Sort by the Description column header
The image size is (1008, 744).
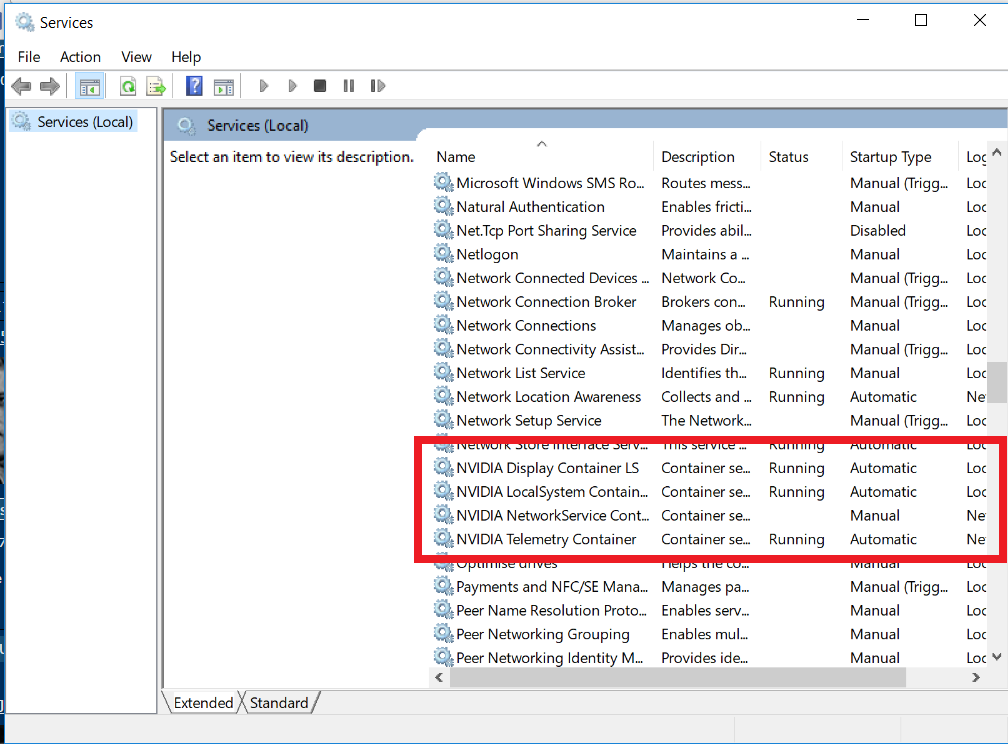[707, 157]
